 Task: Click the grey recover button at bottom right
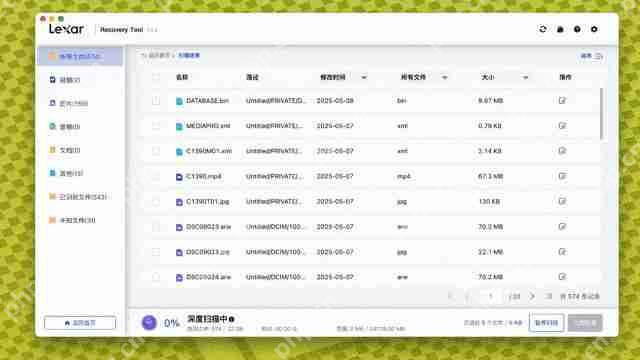[x=585, y=323]
